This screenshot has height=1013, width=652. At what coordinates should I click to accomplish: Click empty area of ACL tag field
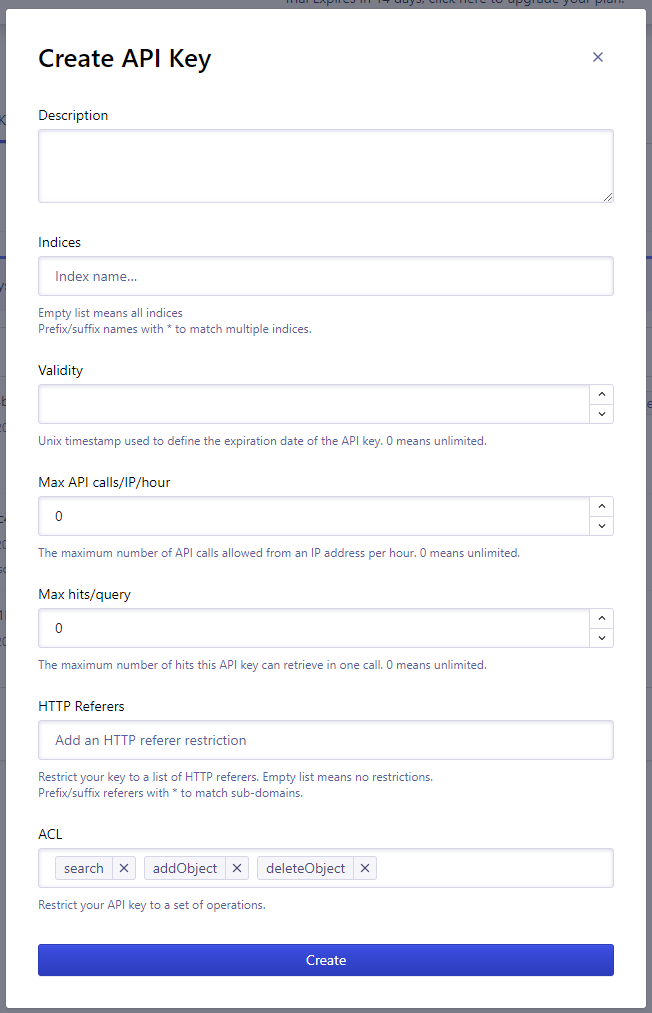[490, 868]
